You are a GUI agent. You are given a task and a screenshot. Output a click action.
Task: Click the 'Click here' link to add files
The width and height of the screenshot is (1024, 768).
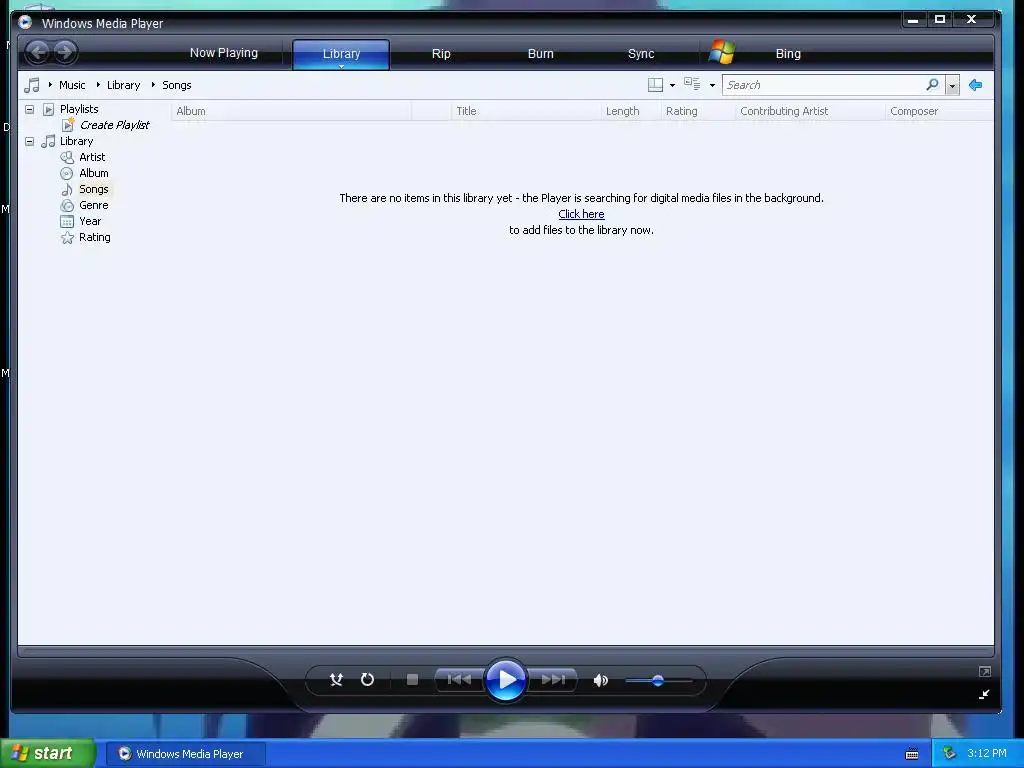point(581,214)
